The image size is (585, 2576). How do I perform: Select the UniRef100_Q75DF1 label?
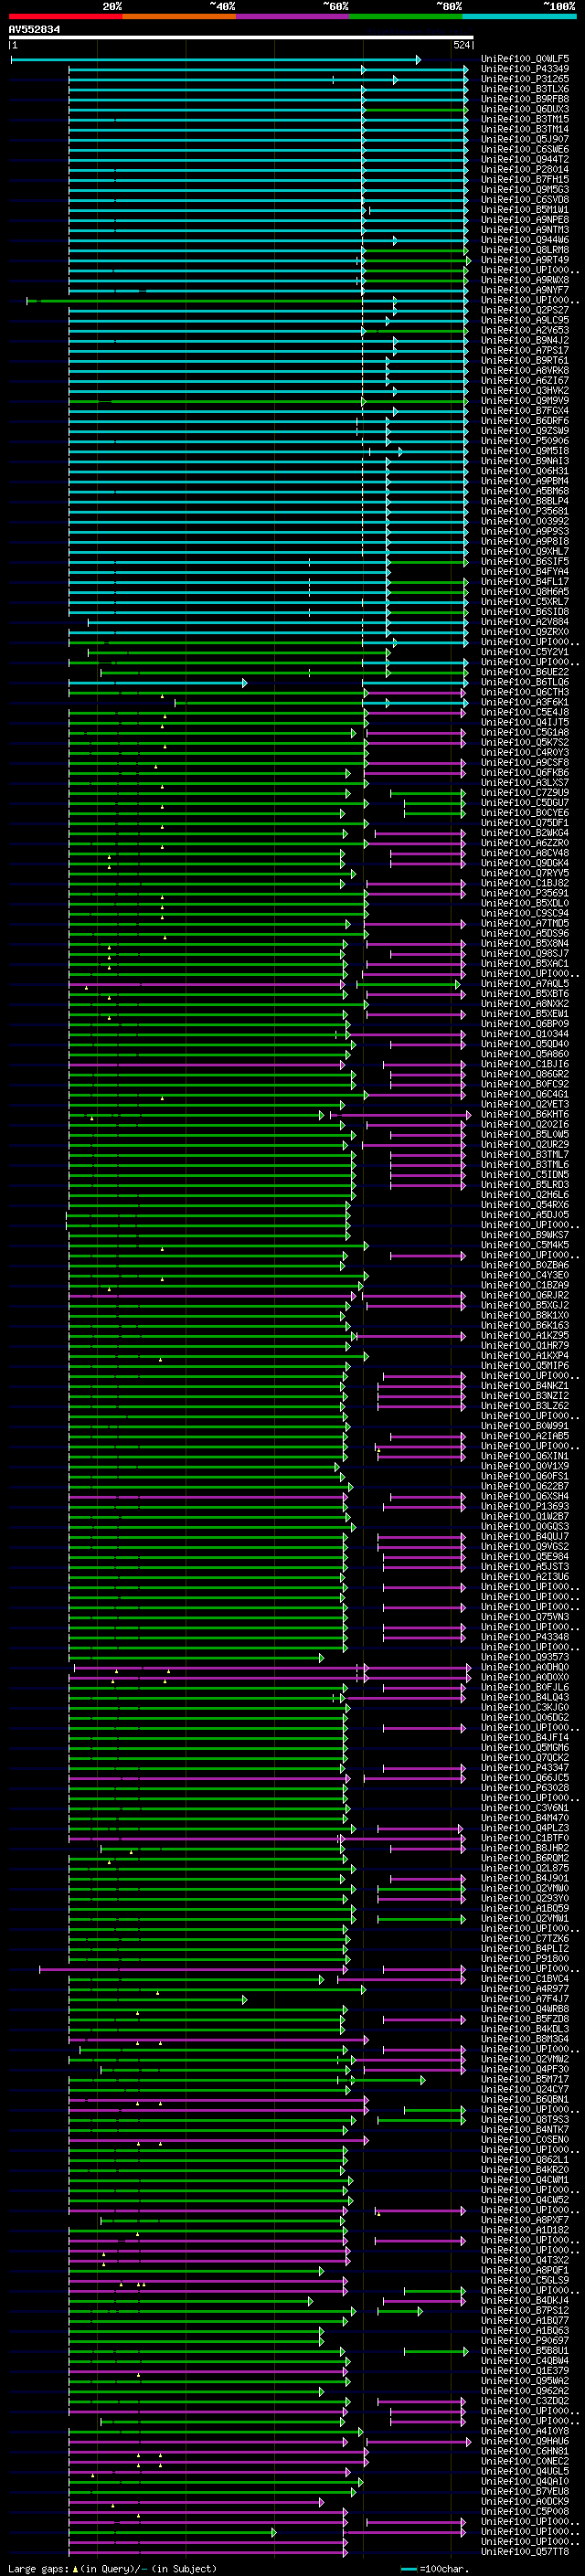[x=525, y=823]
